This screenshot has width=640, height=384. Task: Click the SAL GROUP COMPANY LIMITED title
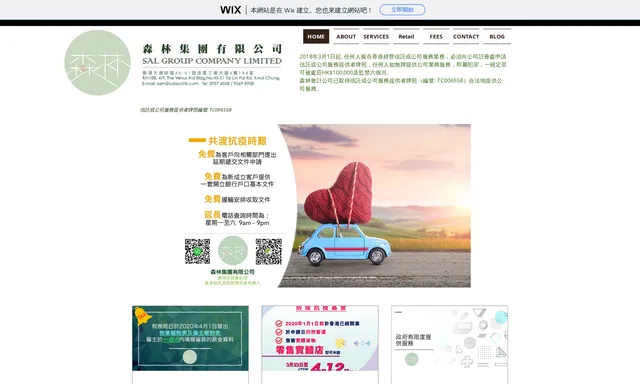212,61
